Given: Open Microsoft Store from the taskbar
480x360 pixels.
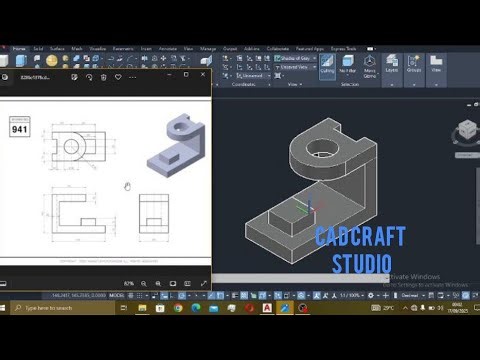Looking at the screenshot, I should tap(160, 308).
